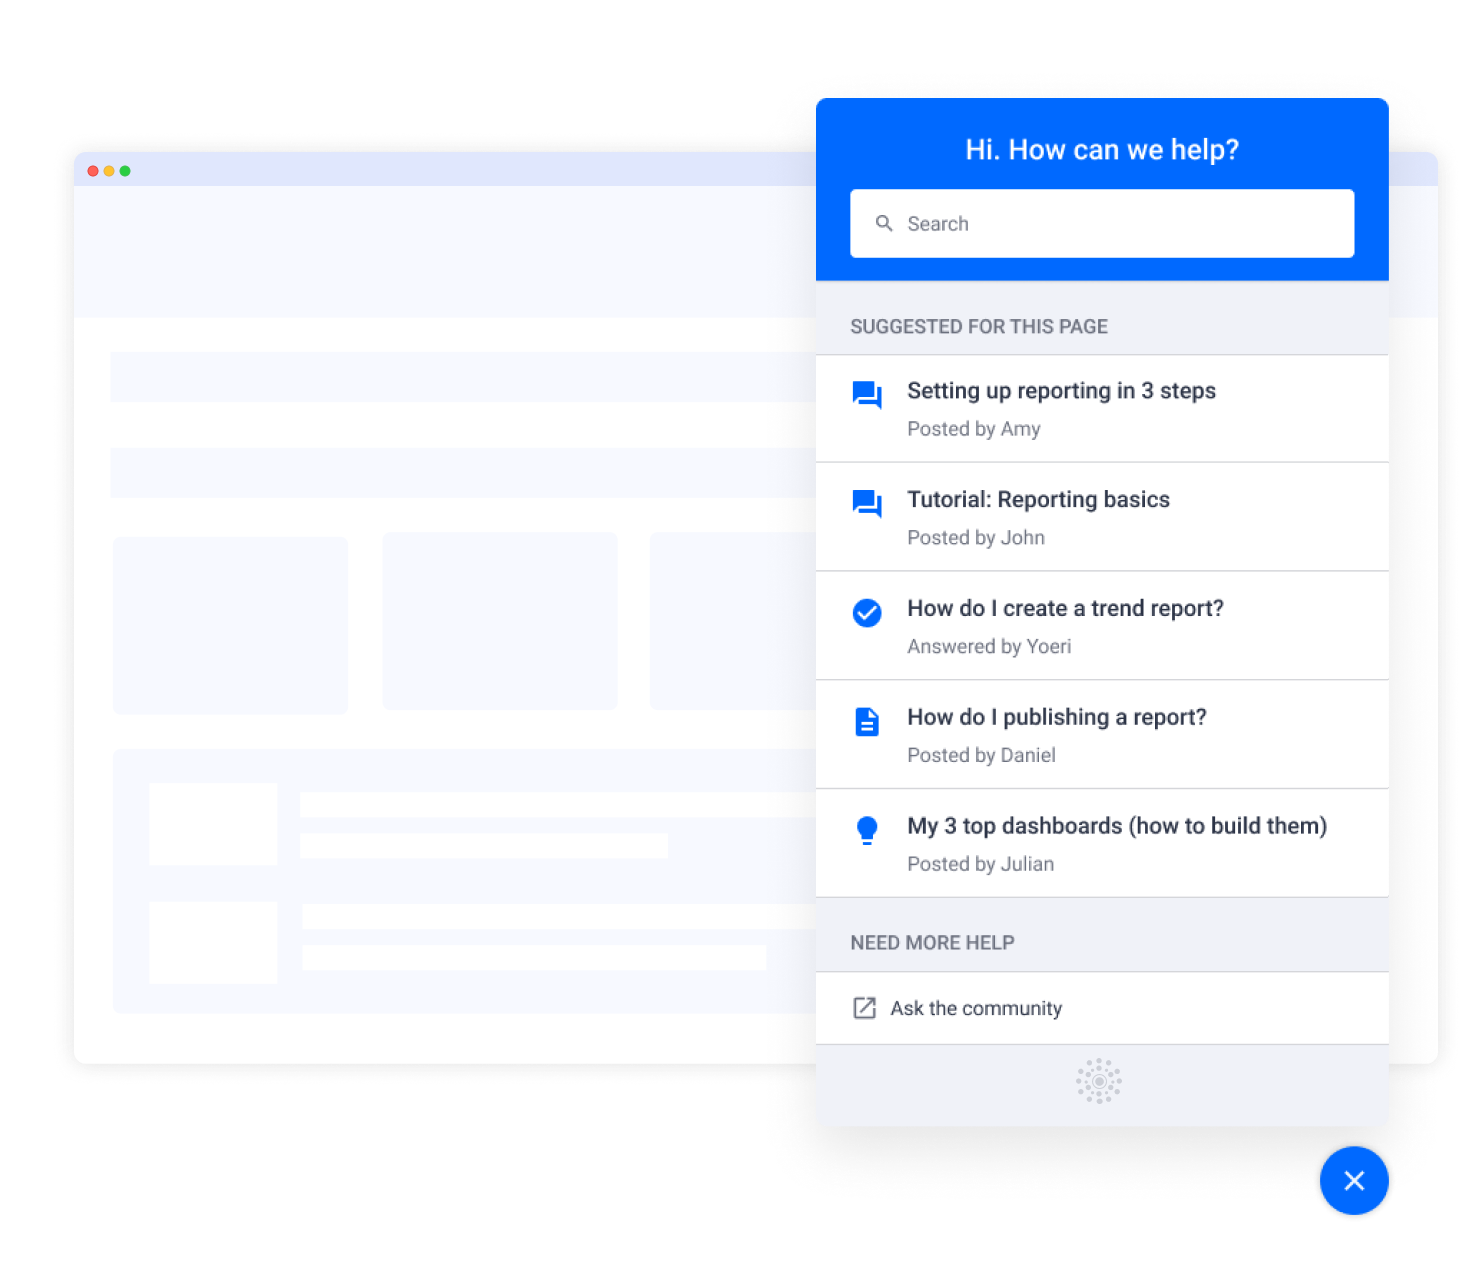Click the chat icon beside 'Setting up reporting in 3 steps'
The width and height of the screenshot is (1480, 1266).
point(867,396)
